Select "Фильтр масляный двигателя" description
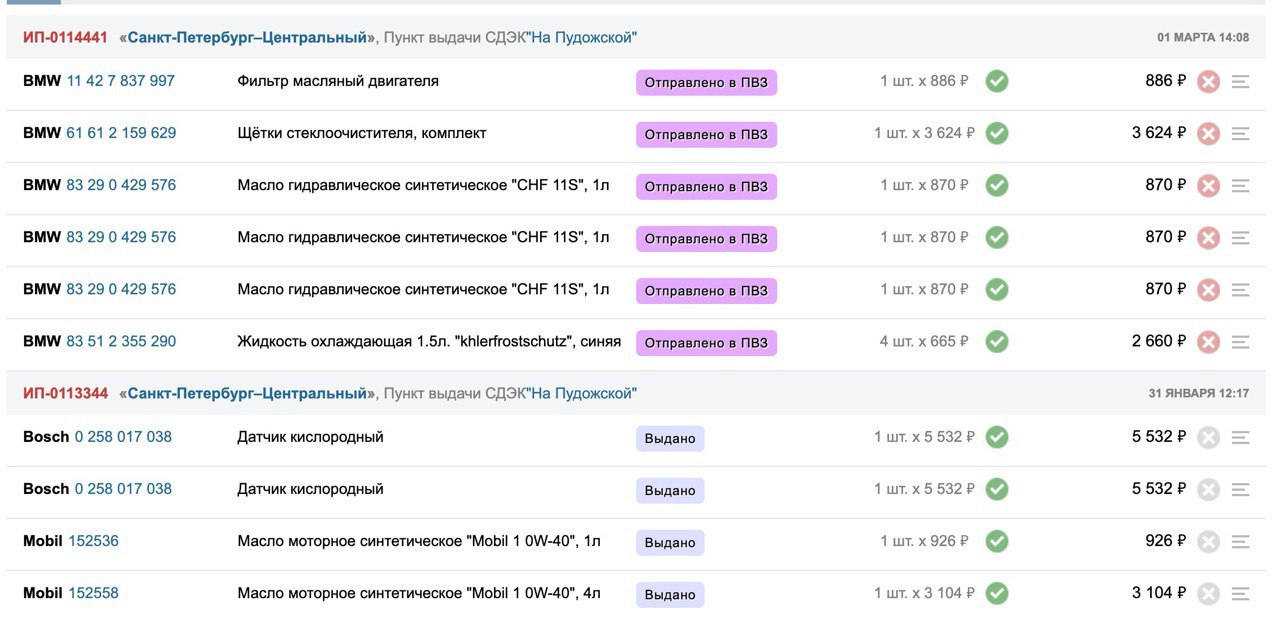The width and height of the screenshot is (1280, 619). click(338, 81)
